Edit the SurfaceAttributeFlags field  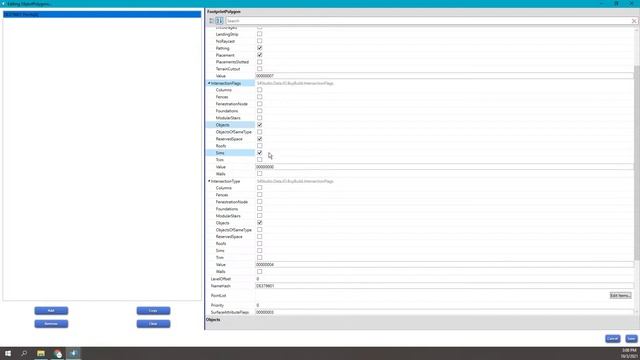(x=444, y=312)
